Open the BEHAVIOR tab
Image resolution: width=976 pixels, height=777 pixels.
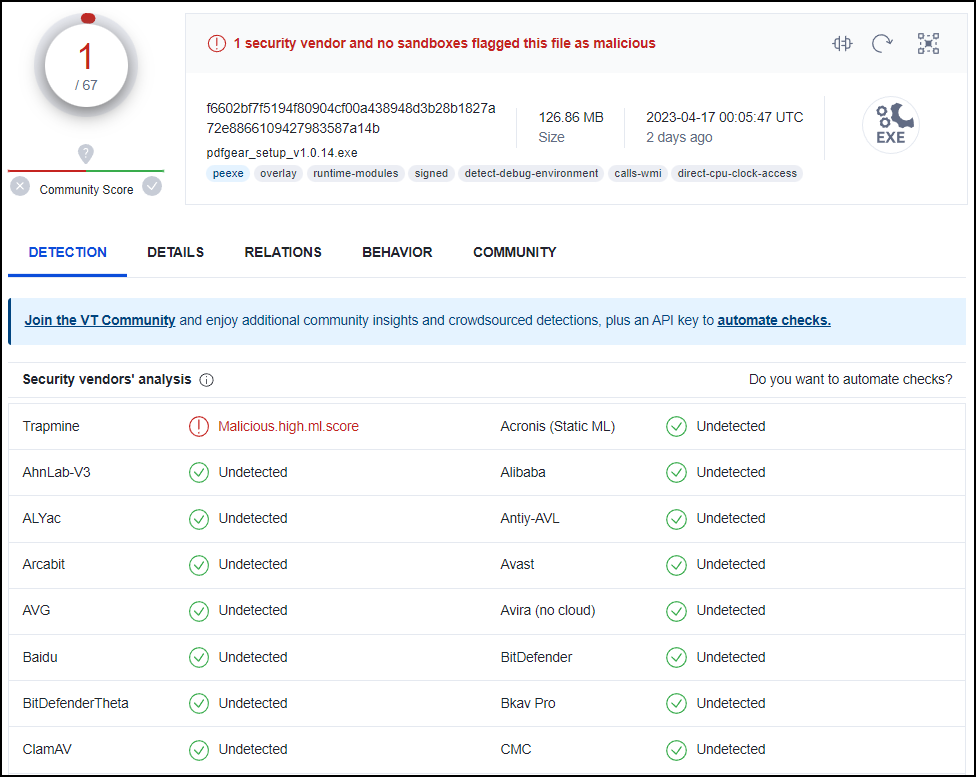397,252
